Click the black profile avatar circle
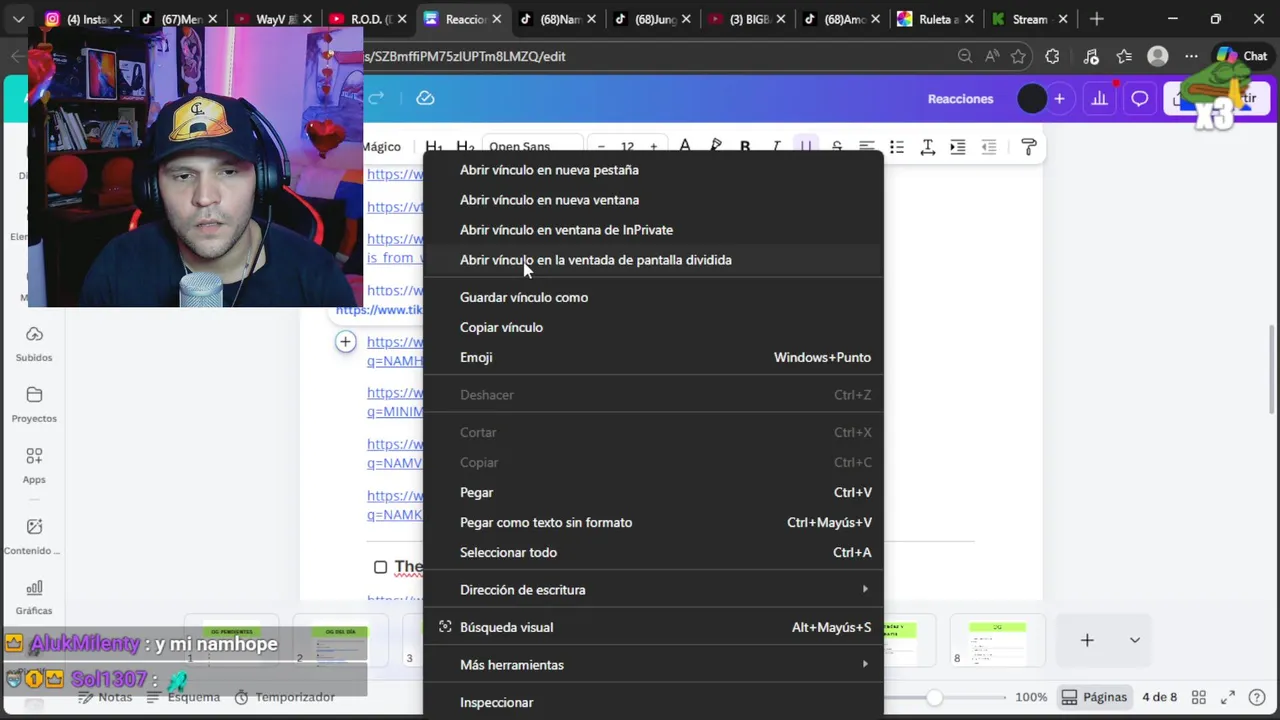The image size is (1280, 720). (x=1032, y=98)
